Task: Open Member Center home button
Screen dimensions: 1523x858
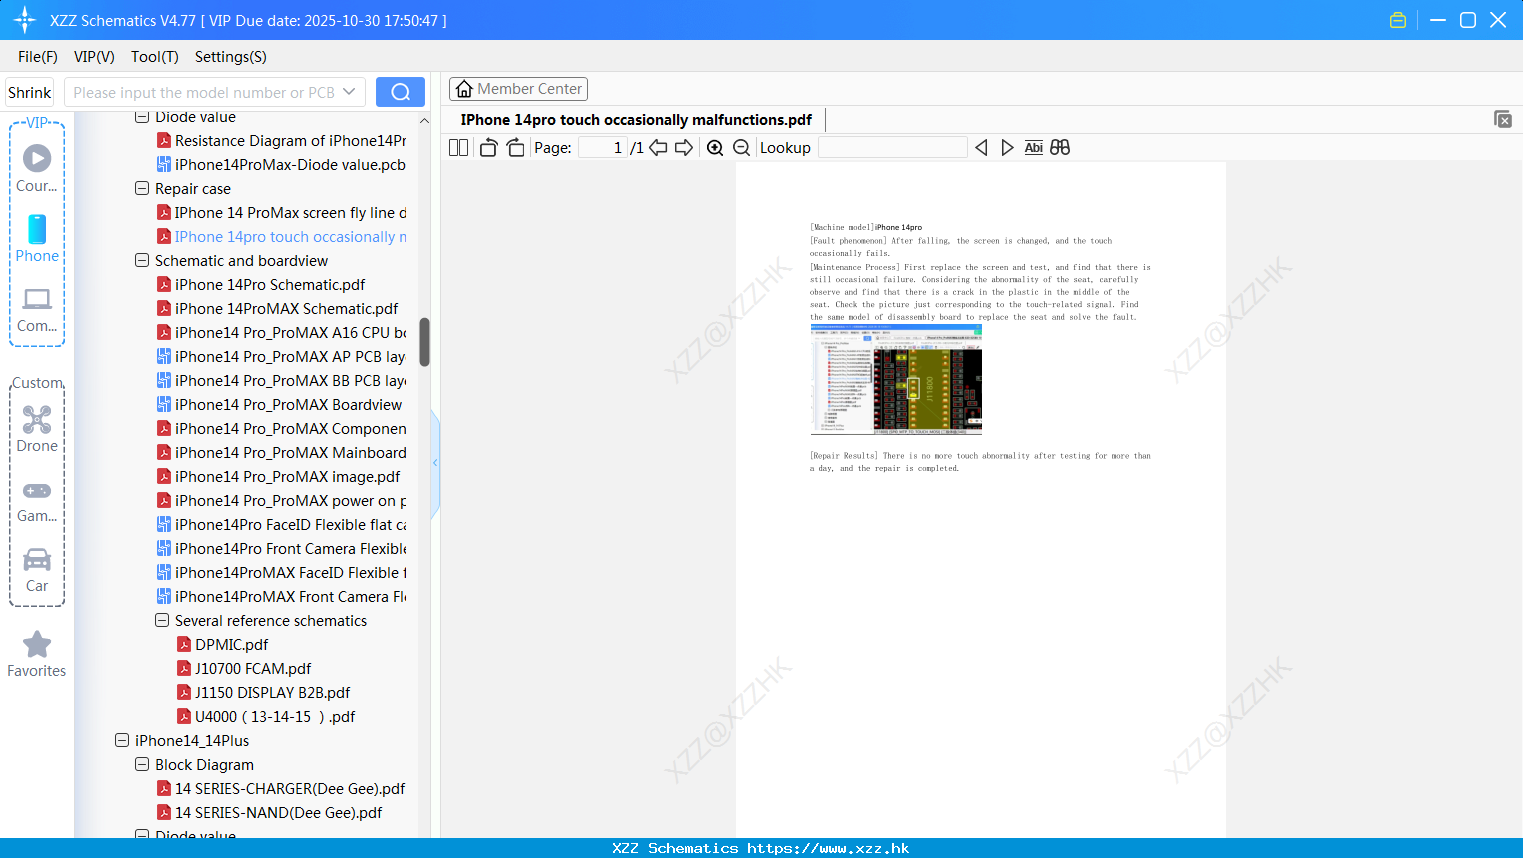Action: (x=518, y=89)
